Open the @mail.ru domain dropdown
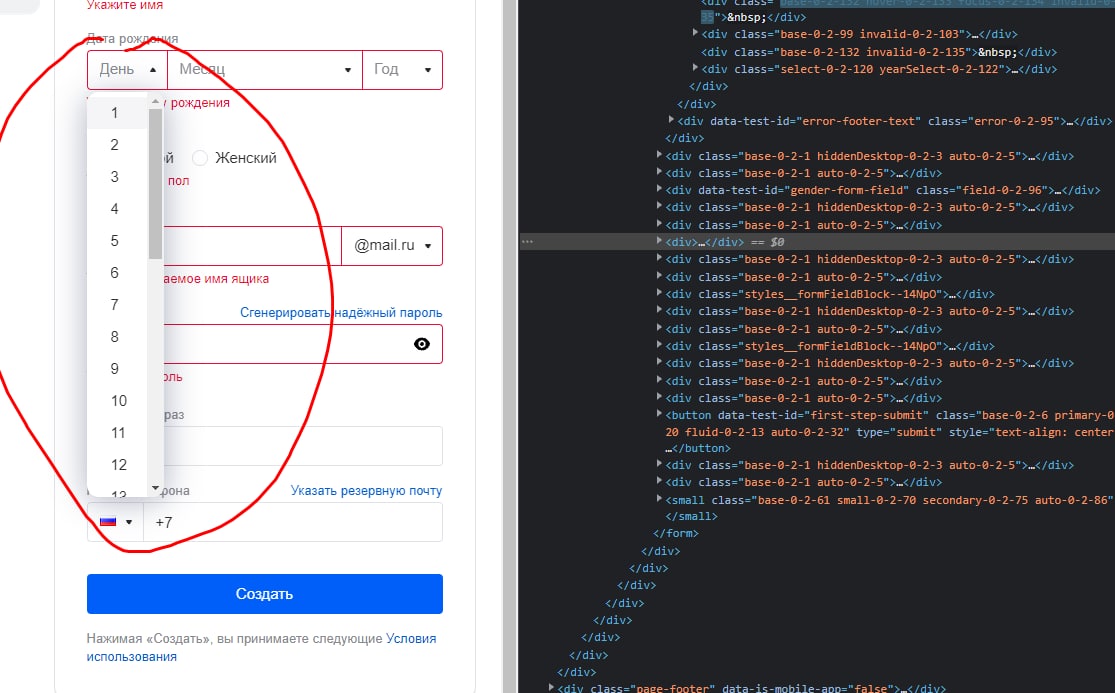This screenshot has height=693, width=1115. pos(392,245)
